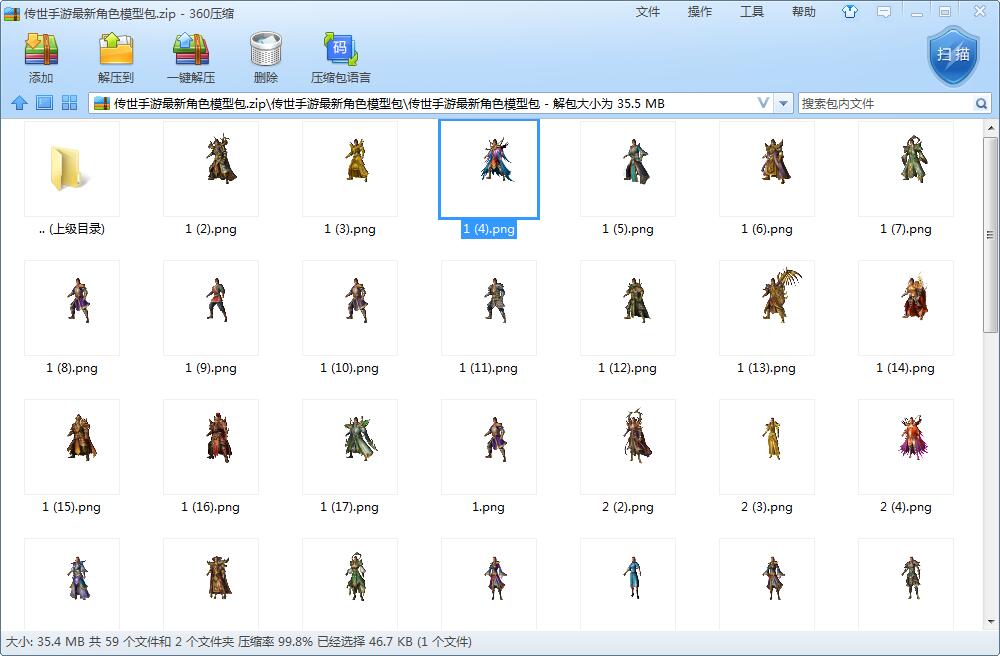Expand the address path dropdown chevron
The height and width of the screenshot is (656, 1000).
(x=763, y=103)
